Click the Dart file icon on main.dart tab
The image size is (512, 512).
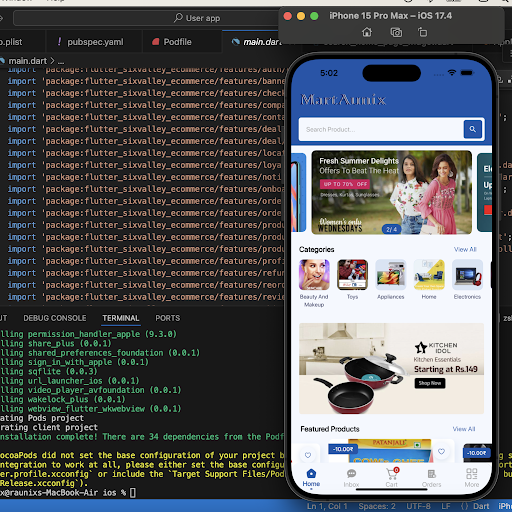click(236, 42)
